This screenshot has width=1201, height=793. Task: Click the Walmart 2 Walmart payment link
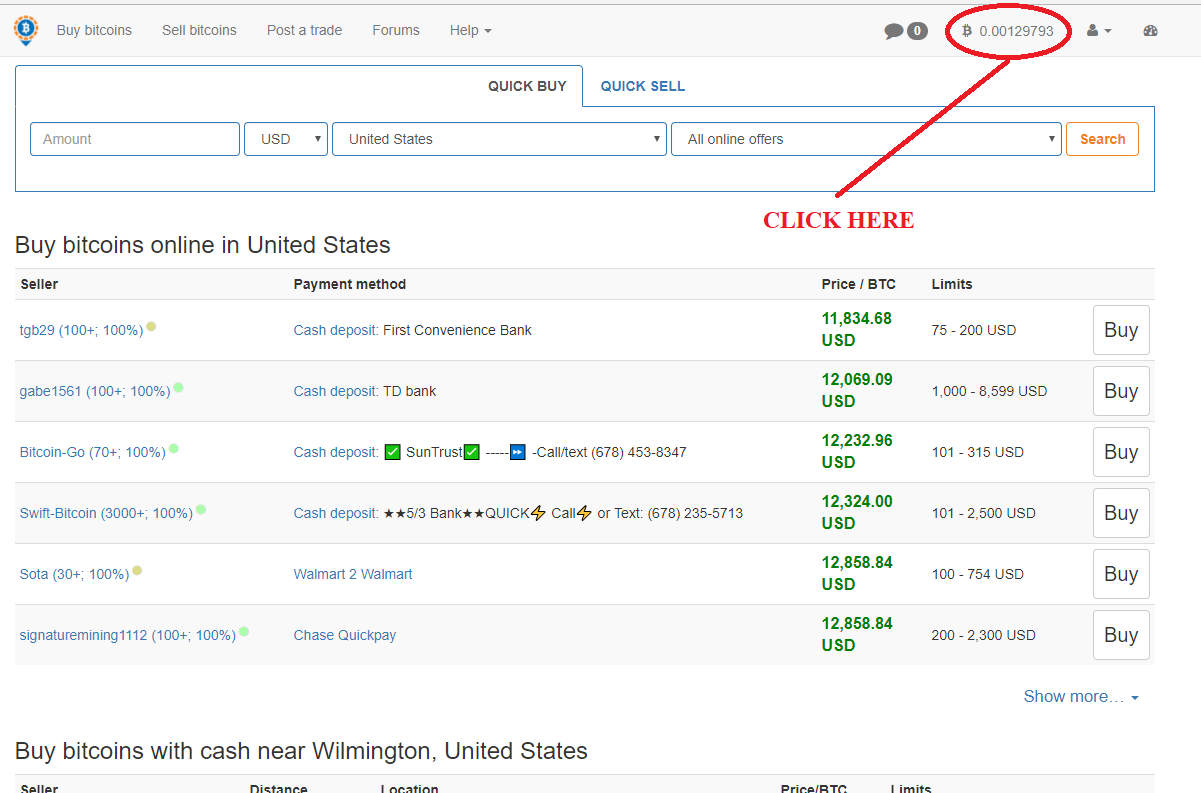pos(352,574)
